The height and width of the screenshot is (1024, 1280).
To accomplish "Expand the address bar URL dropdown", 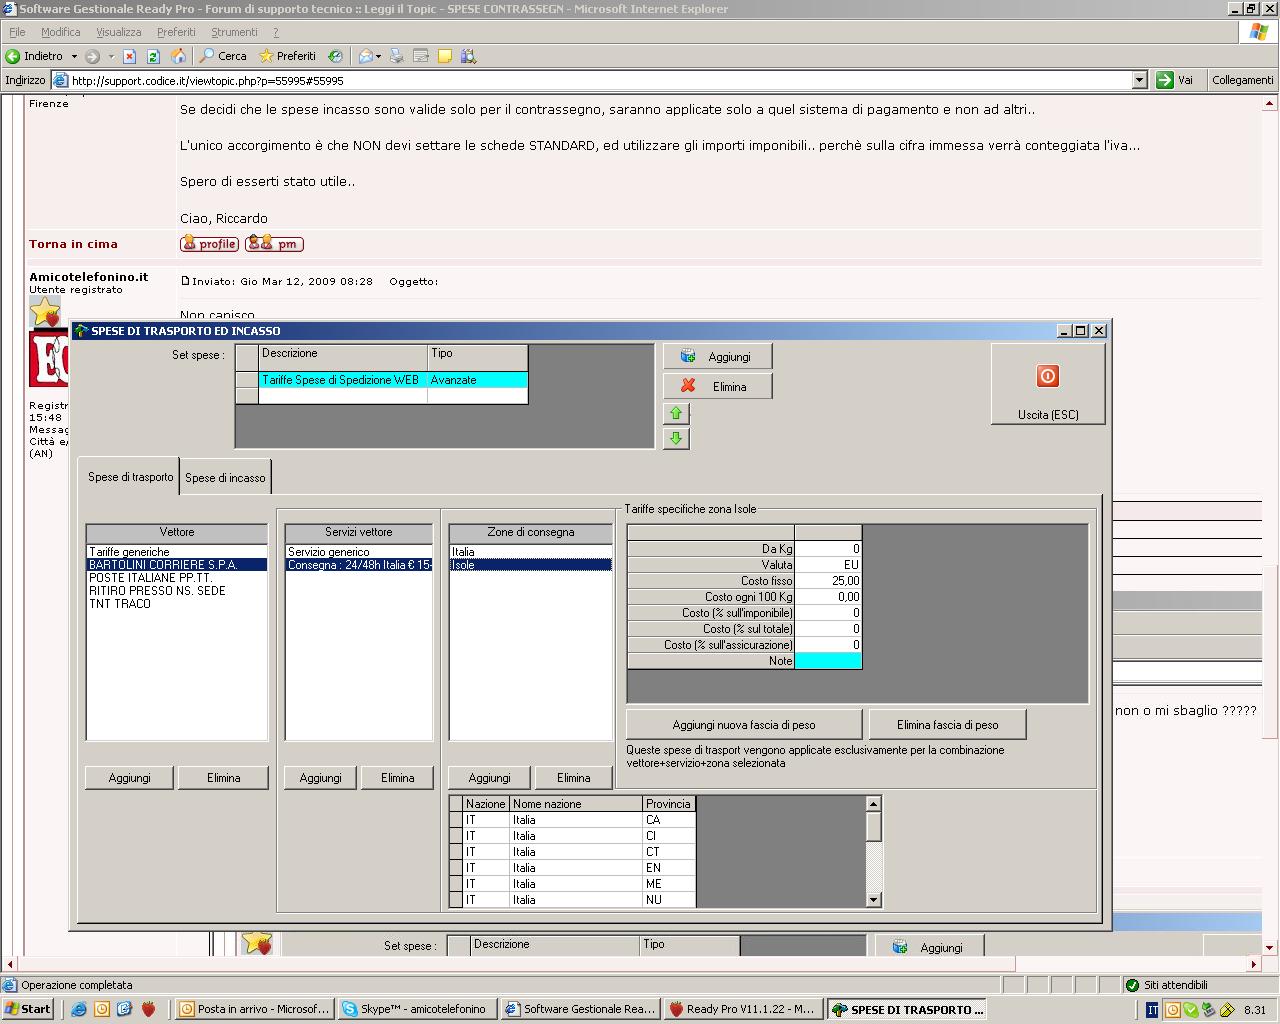I will 1139,80.
